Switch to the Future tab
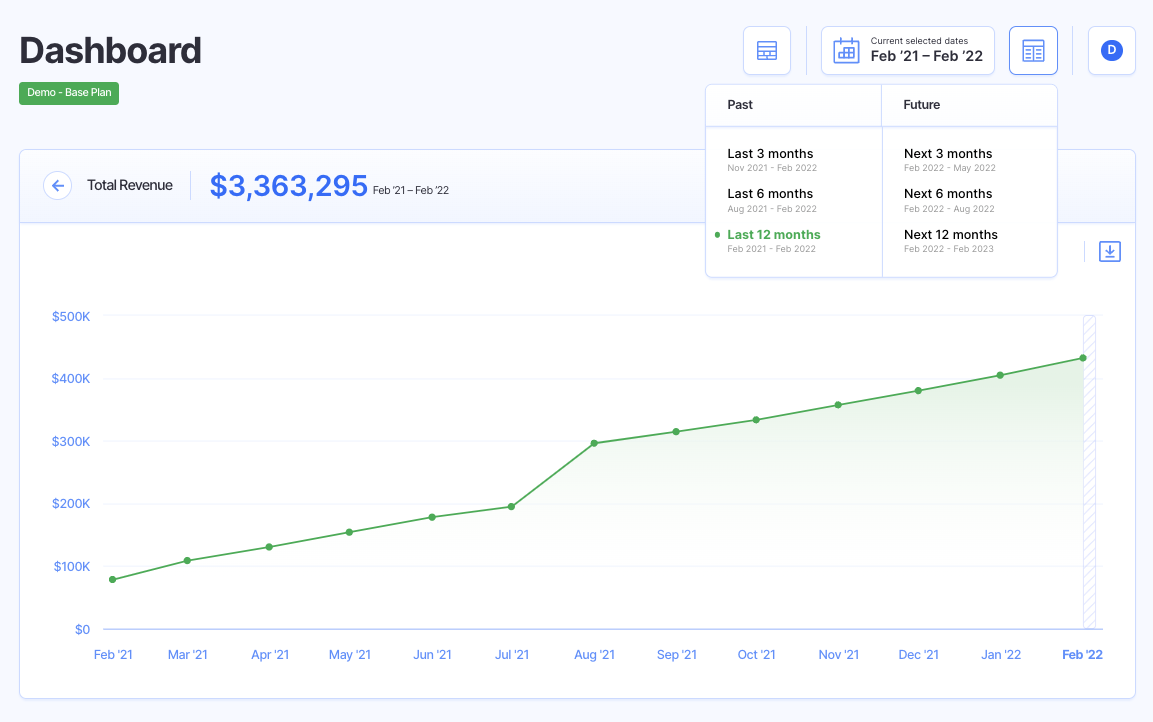This screenshot has height=722, width=1153. click(921, 104)
